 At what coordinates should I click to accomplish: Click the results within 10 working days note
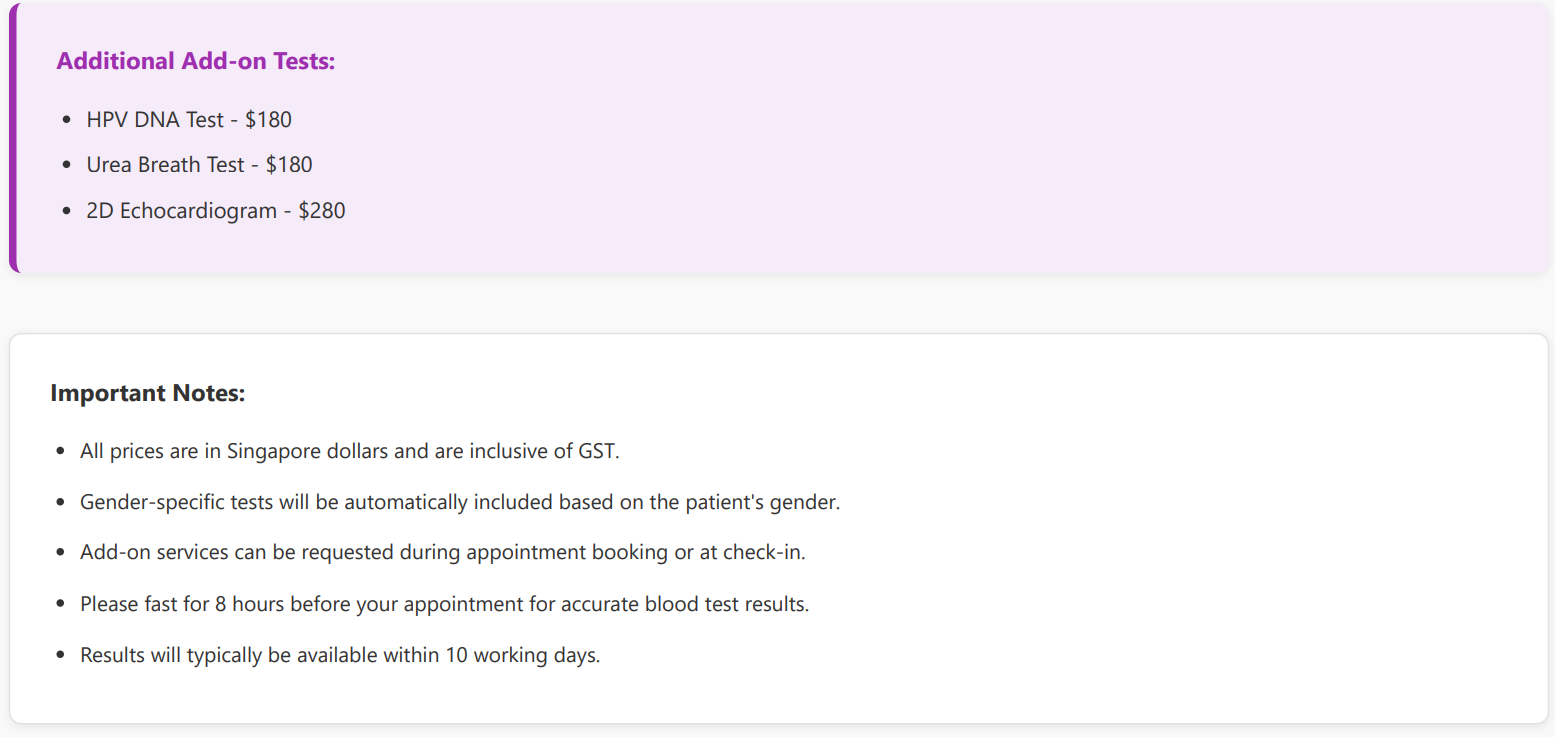(340, 656)
